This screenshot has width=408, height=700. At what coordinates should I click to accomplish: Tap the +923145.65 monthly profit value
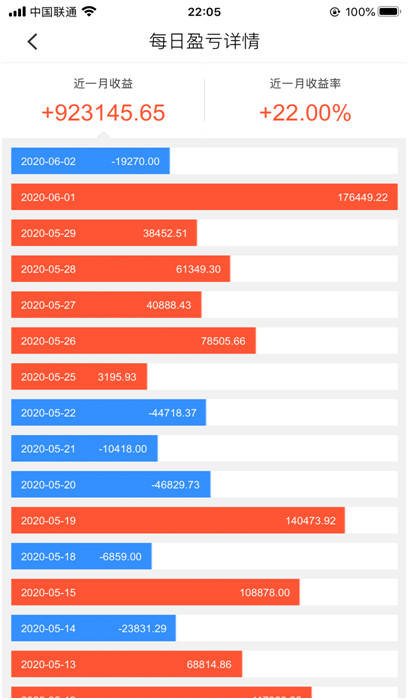coord(103,113)
